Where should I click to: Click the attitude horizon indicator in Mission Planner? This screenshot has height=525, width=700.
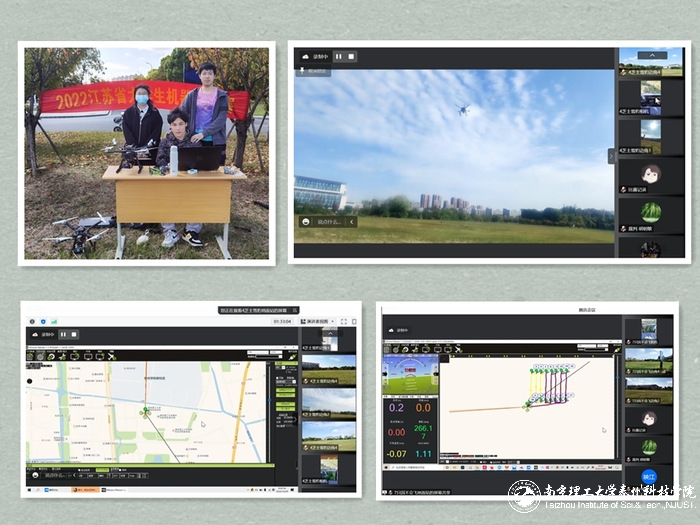point(411,376)
